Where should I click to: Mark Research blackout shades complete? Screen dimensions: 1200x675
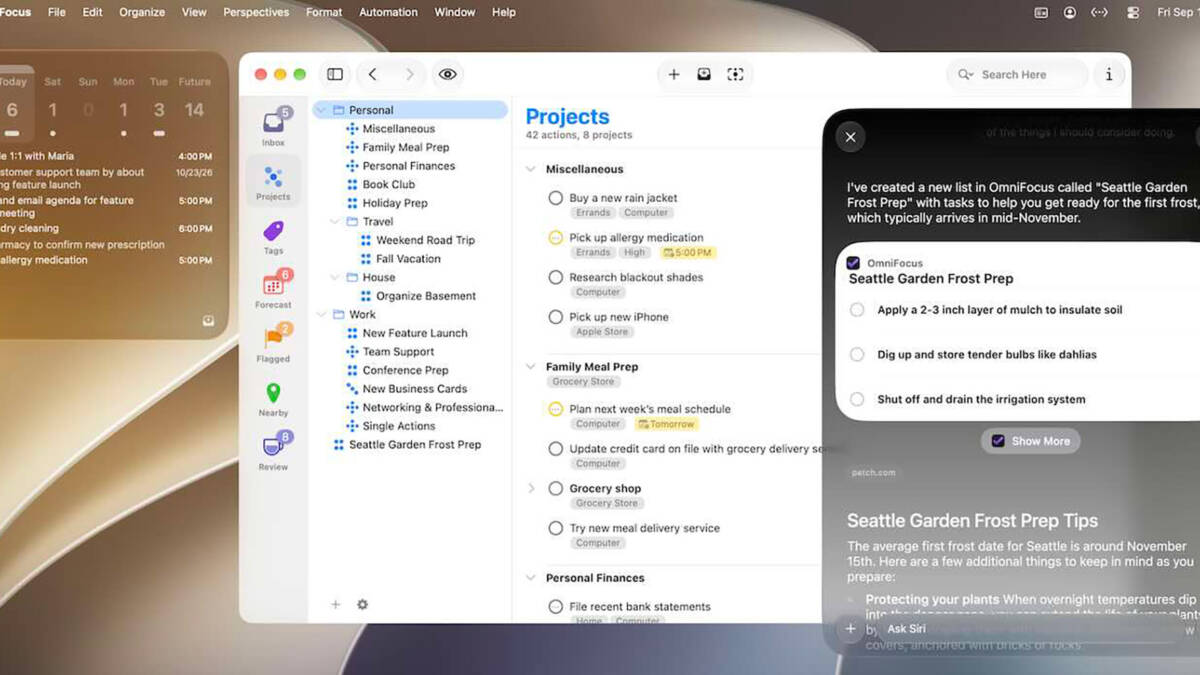(555, 277)
